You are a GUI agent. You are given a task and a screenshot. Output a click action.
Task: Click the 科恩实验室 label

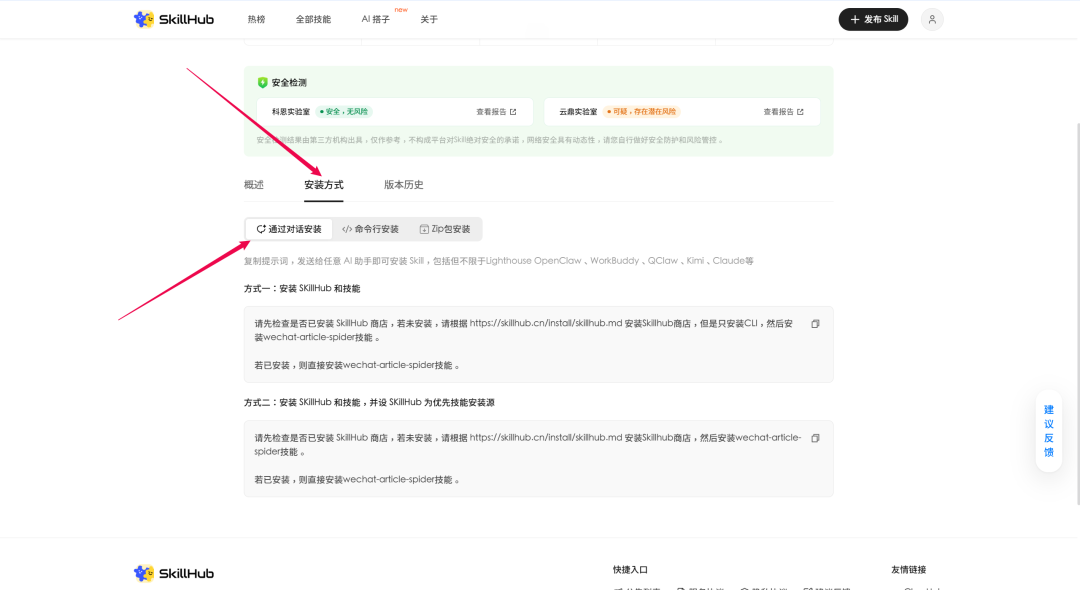291,112
